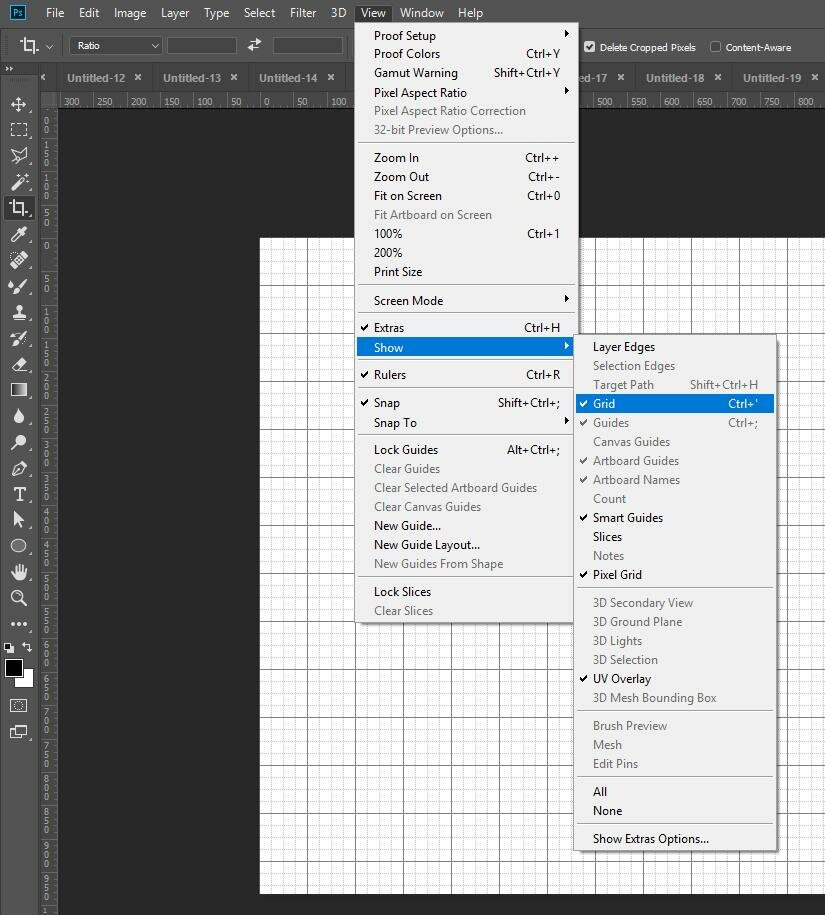Choose the Hand tool

tap(18, 572)
